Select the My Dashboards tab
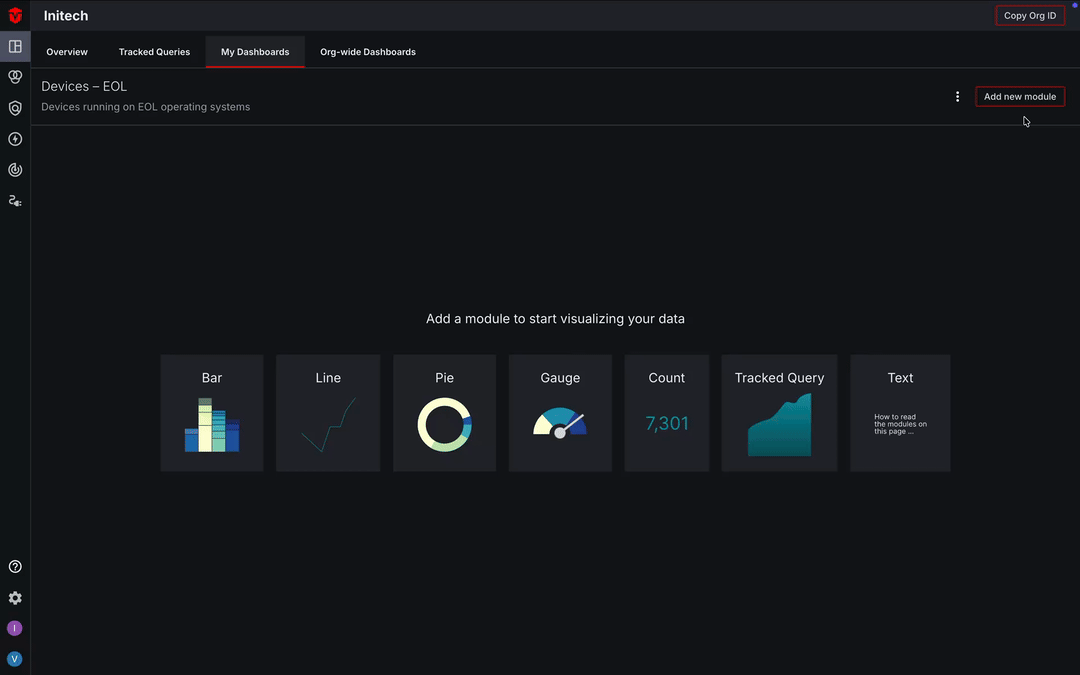Viewport: 1080px width, 675px height. point(255,51)
